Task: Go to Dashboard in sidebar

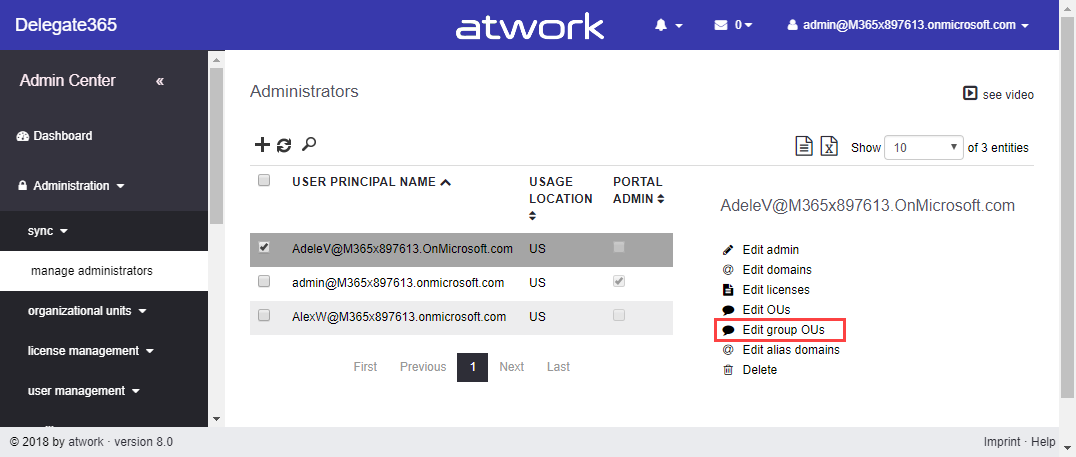Action: [x=62, y=136]
